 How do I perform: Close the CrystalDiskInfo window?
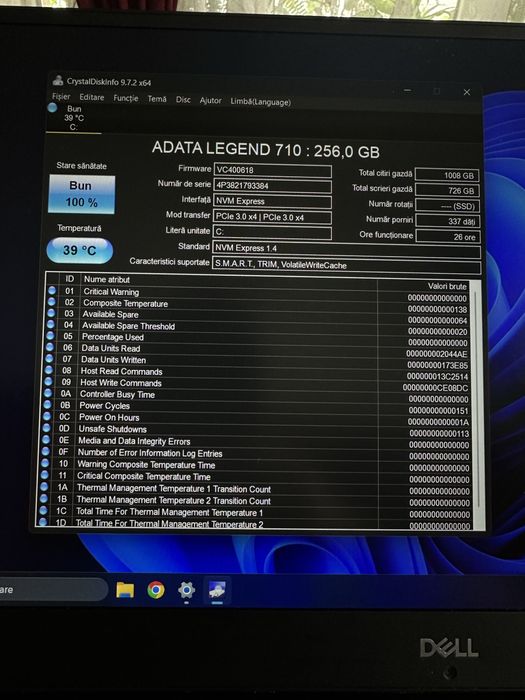click(467, 92)
